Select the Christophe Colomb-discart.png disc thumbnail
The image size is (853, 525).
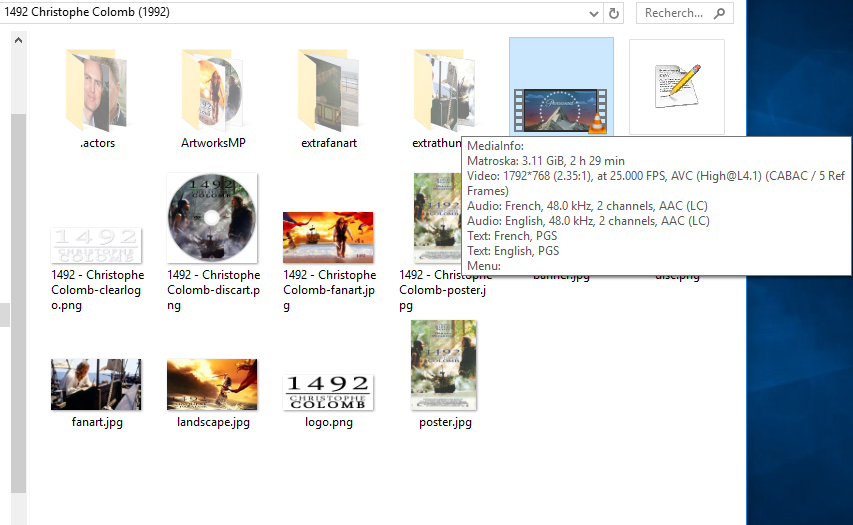pyautogui.click(x=212, y=218)
